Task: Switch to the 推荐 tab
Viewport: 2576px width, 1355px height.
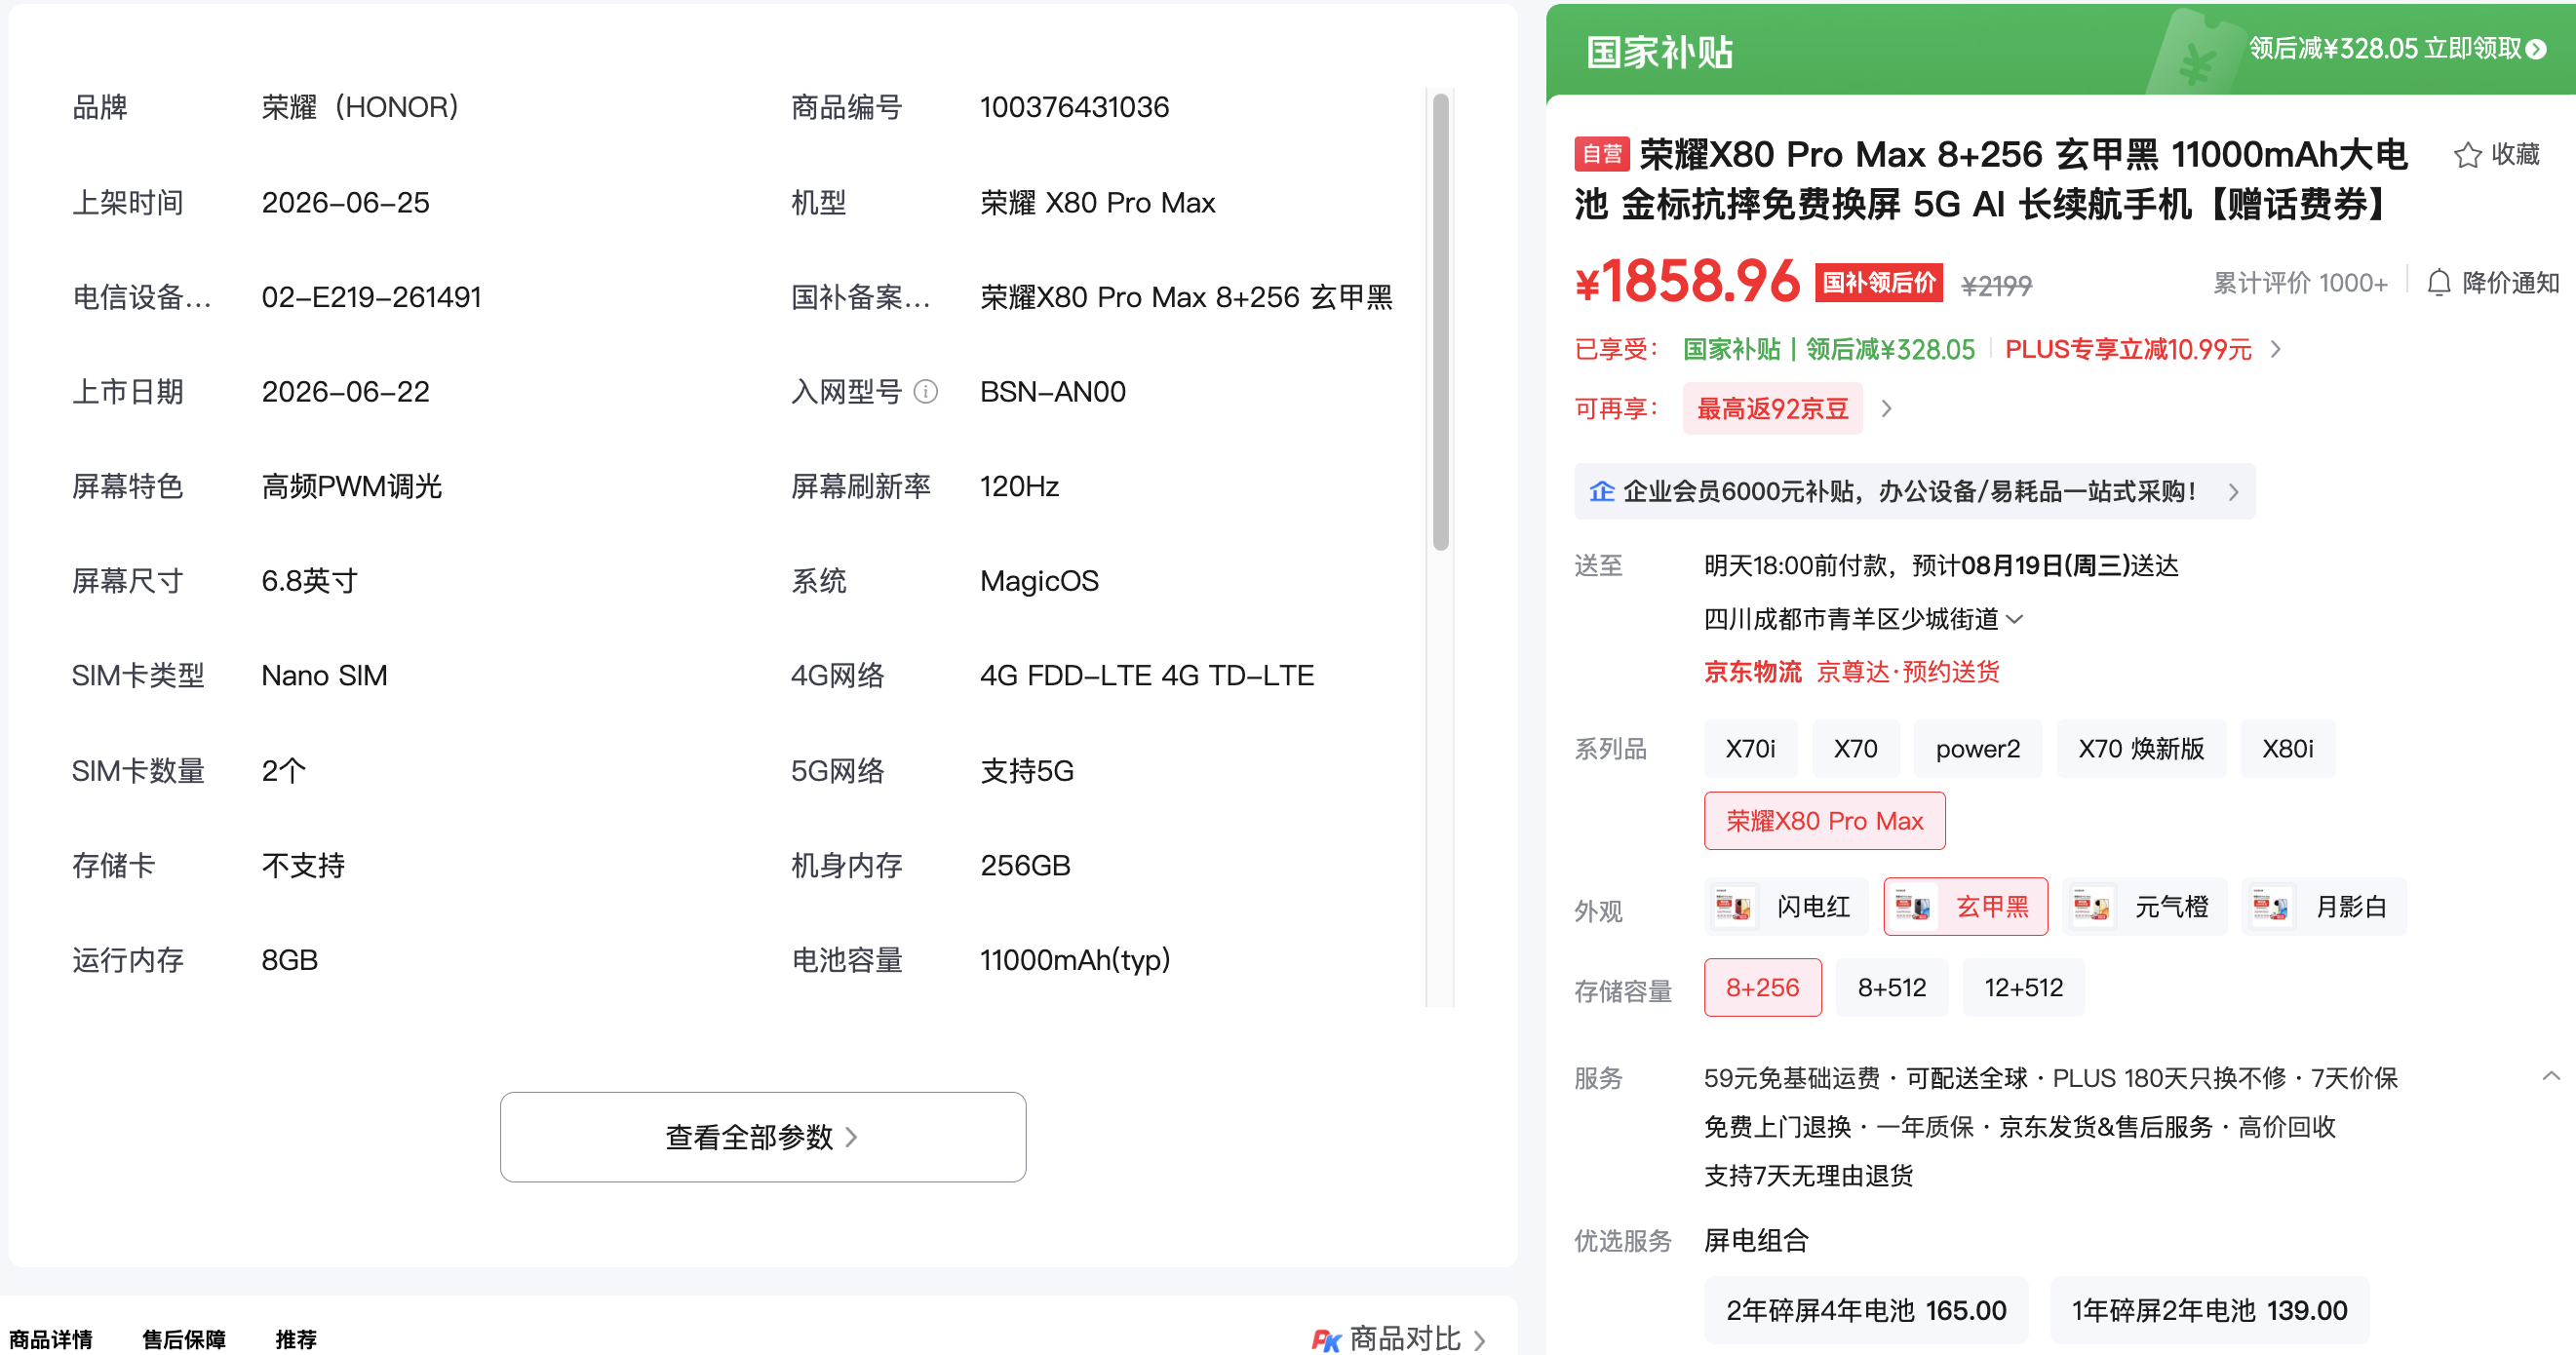Action: (296, 1340)
